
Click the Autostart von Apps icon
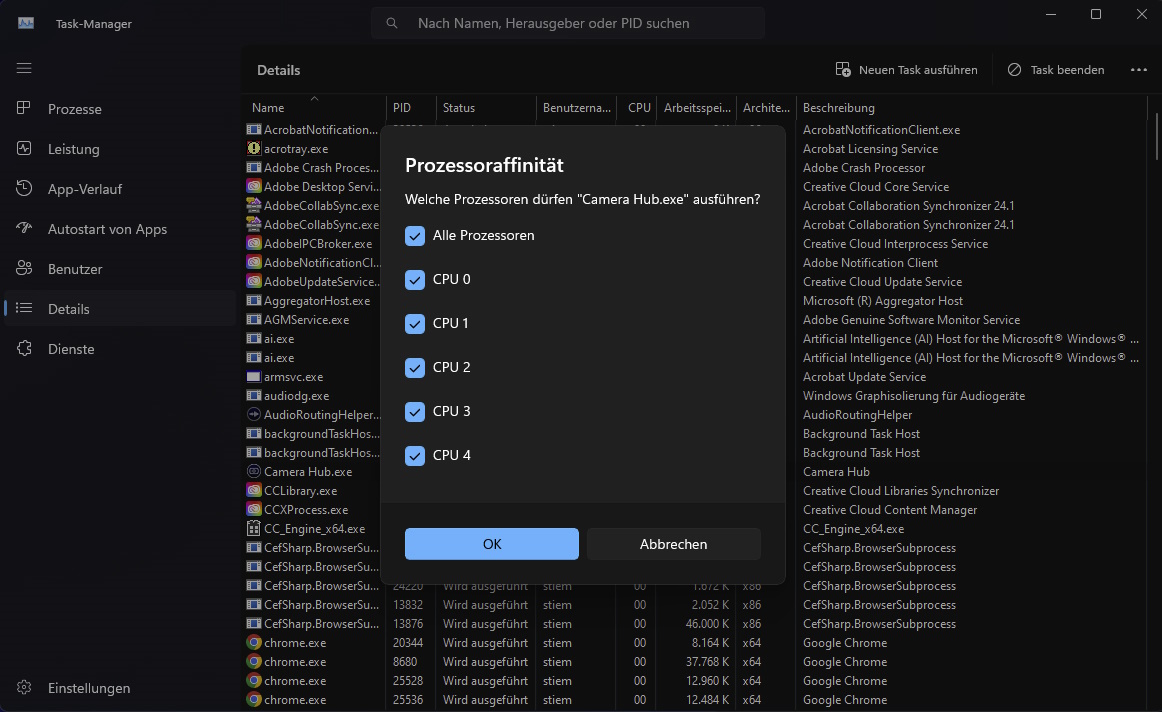point(24,228)
